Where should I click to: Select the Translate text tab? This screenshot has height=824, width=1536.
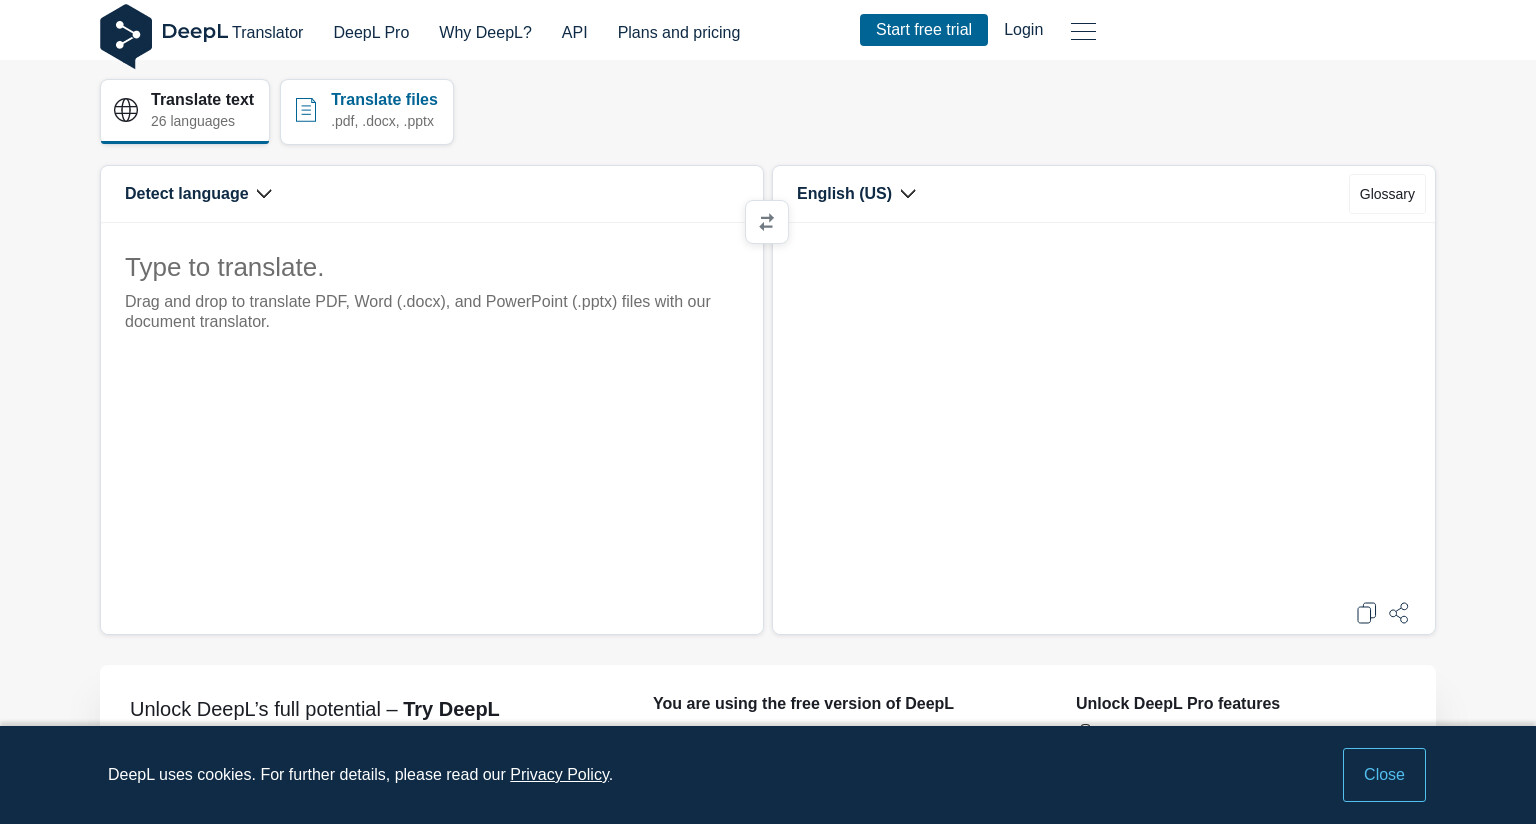point(185,111)
